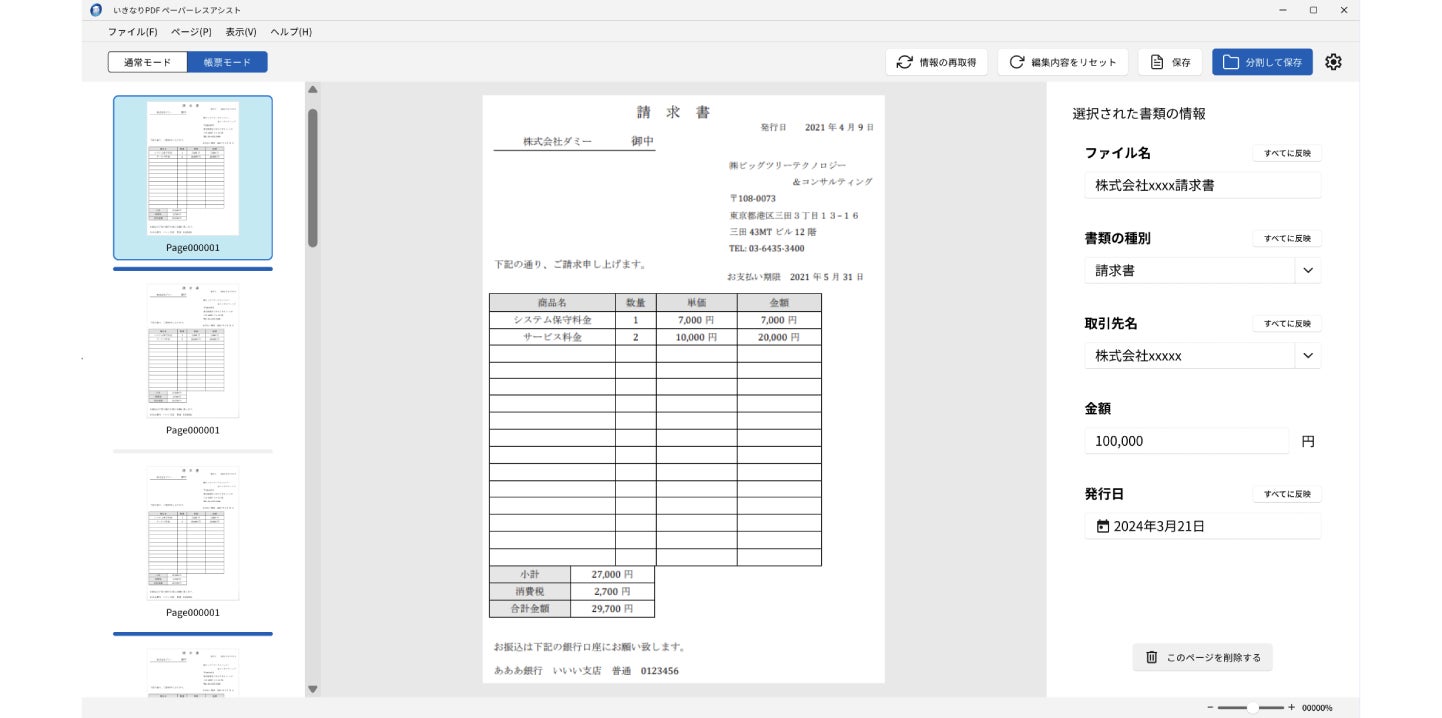Click the 保存 button
The width and height of the screenshot is (1442, 718).
pos(1170,62)
